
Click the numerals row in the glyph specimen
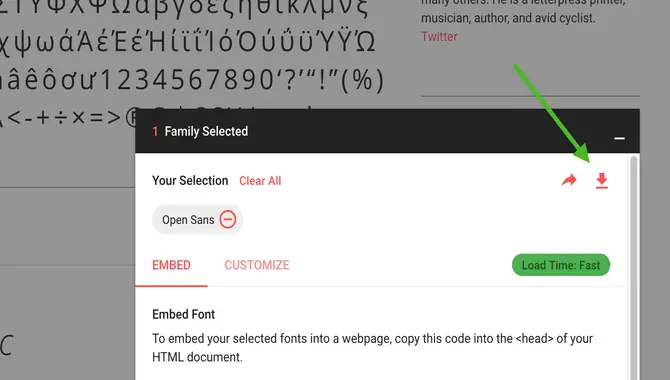pos(192,80)
